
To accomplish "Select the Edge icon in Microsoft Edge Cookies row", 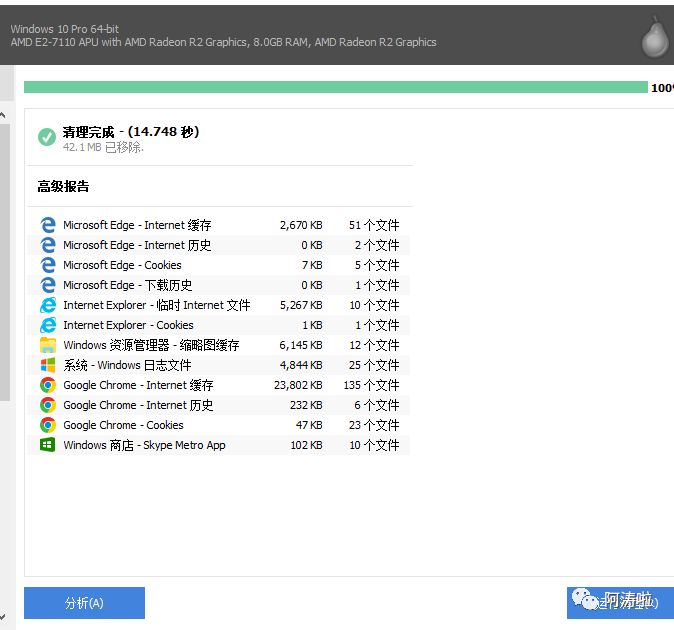I will pyautogui.click(x=48, y=265).
